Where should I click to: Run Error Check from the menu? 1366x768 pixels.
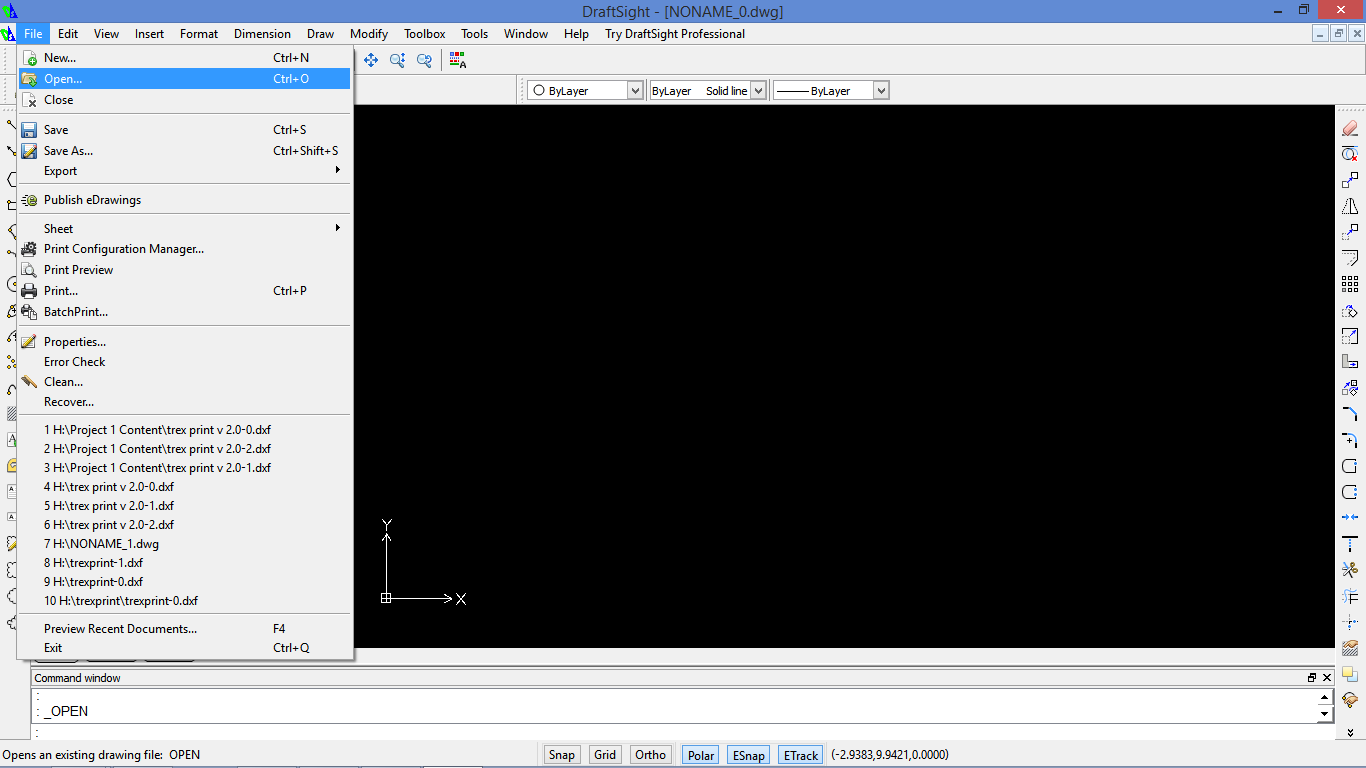click(x=185, y=362)
